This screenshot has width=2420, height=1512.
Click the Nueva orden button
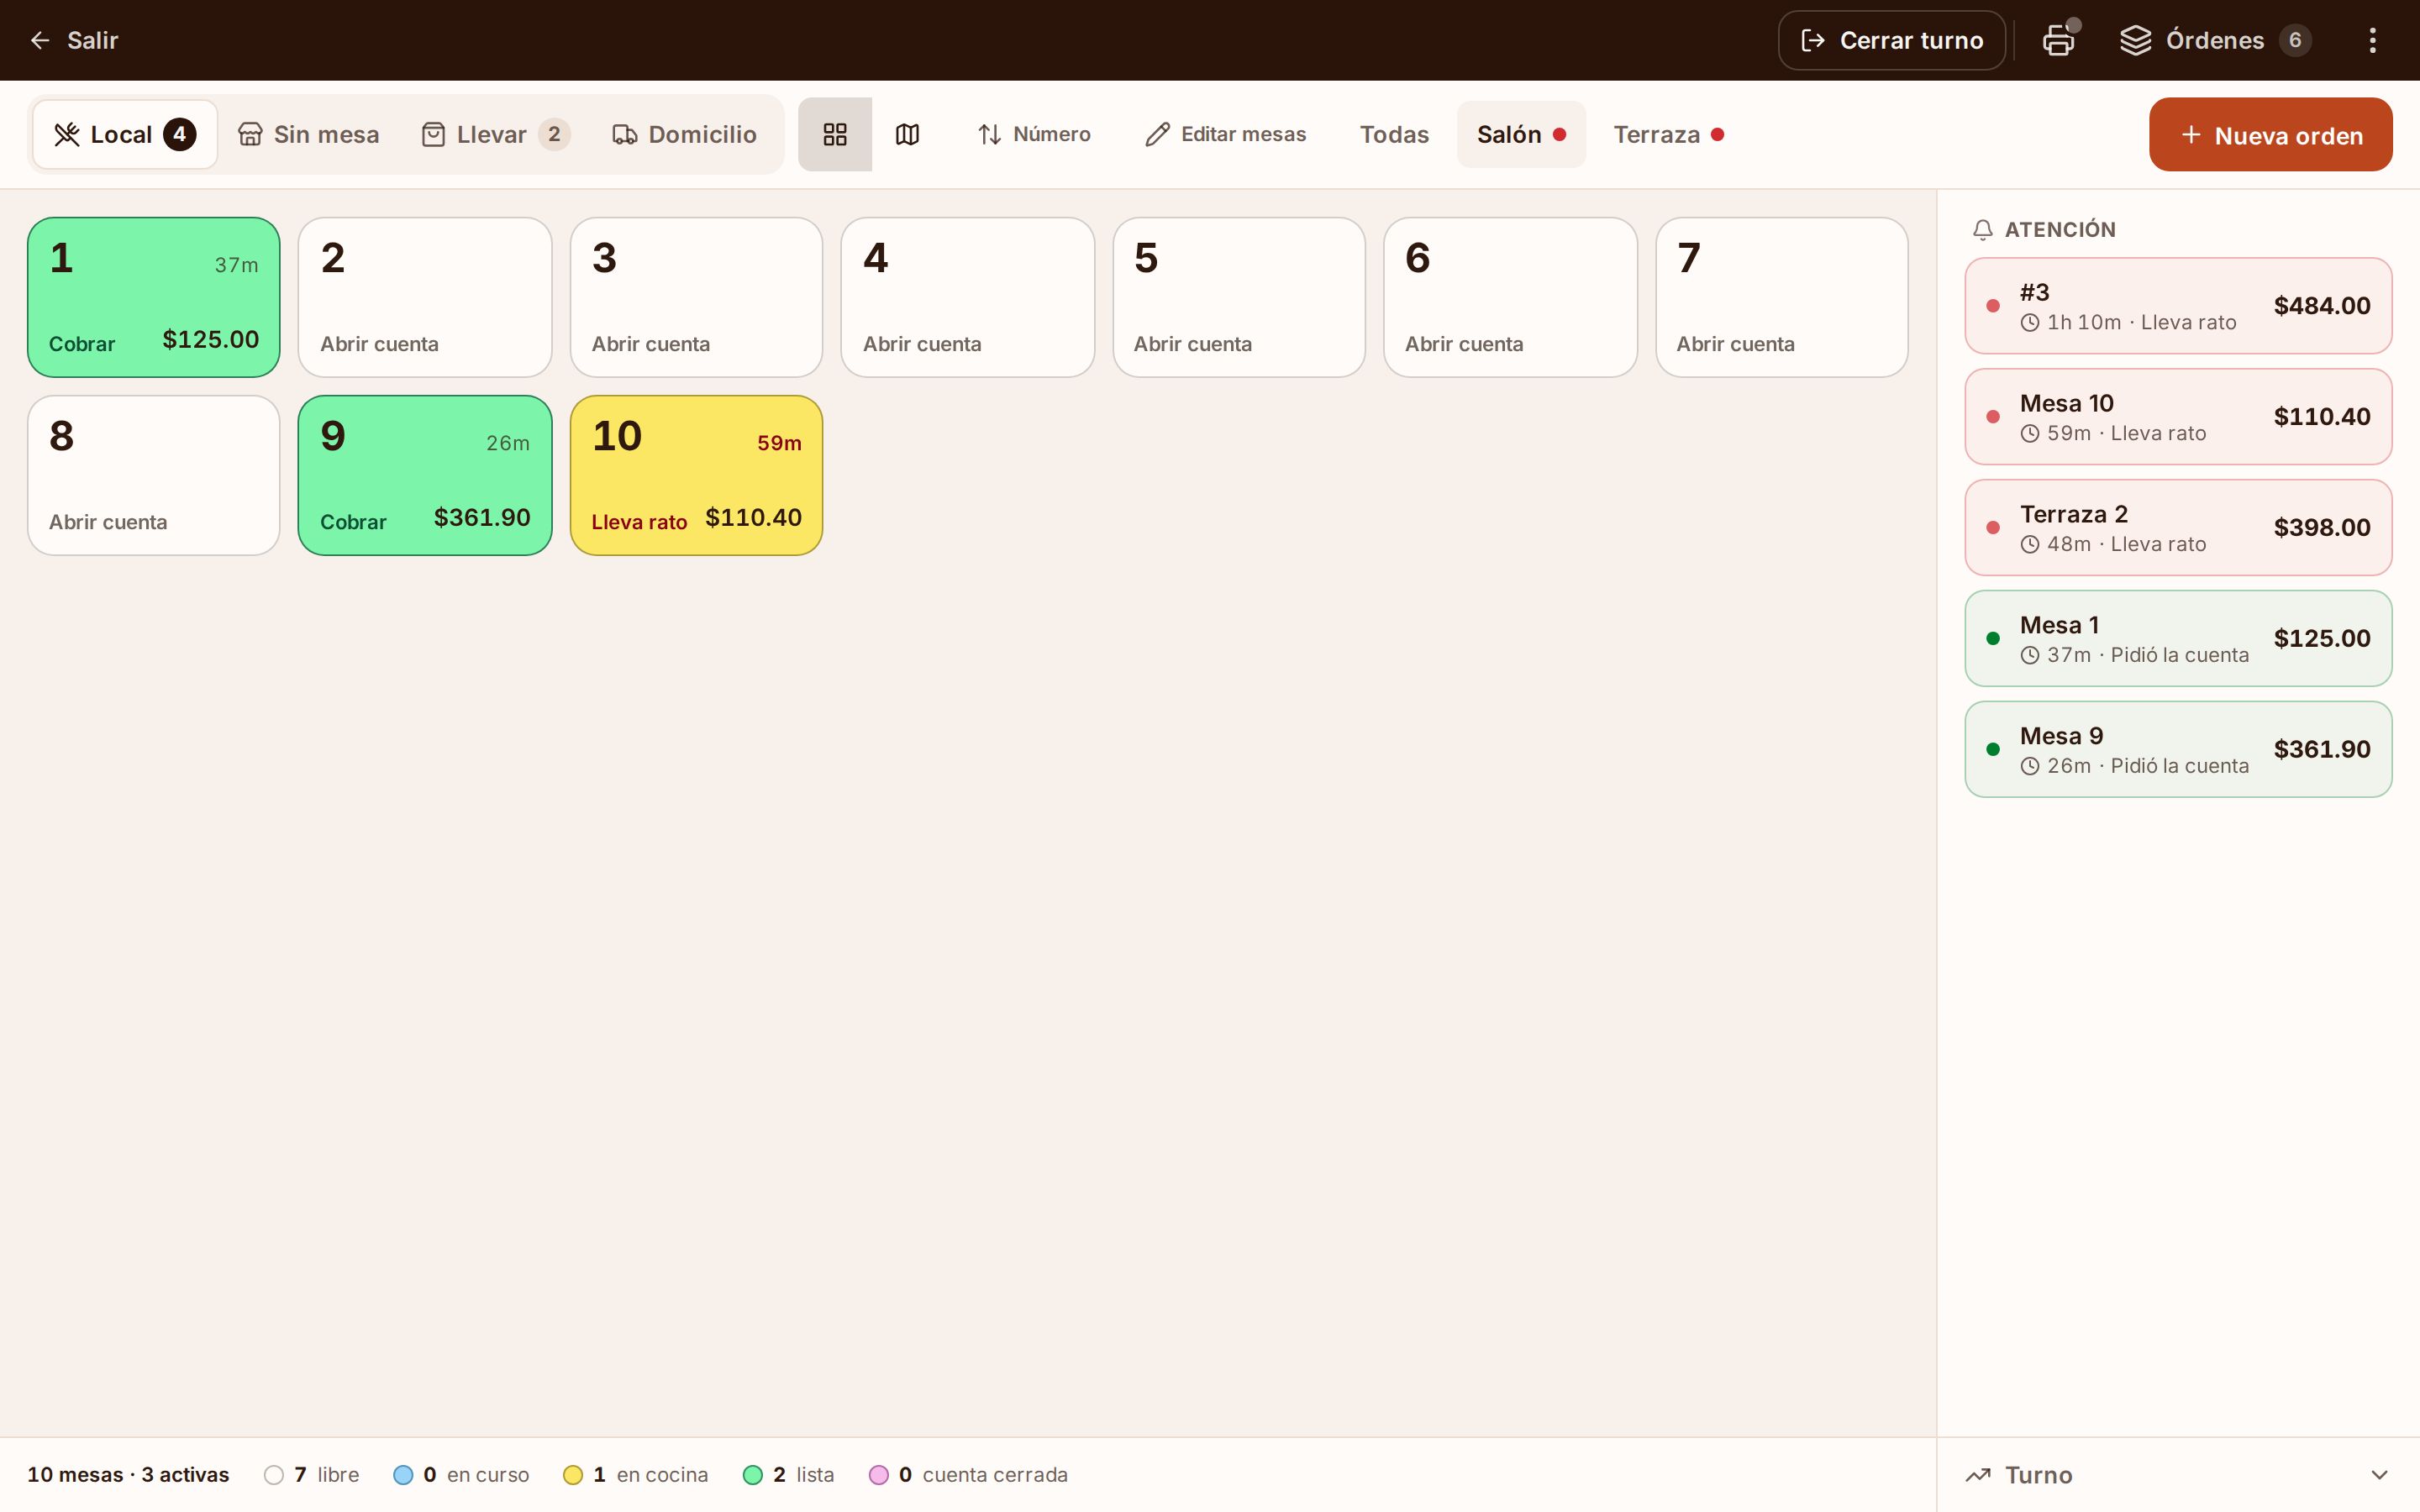point(2270,134)
